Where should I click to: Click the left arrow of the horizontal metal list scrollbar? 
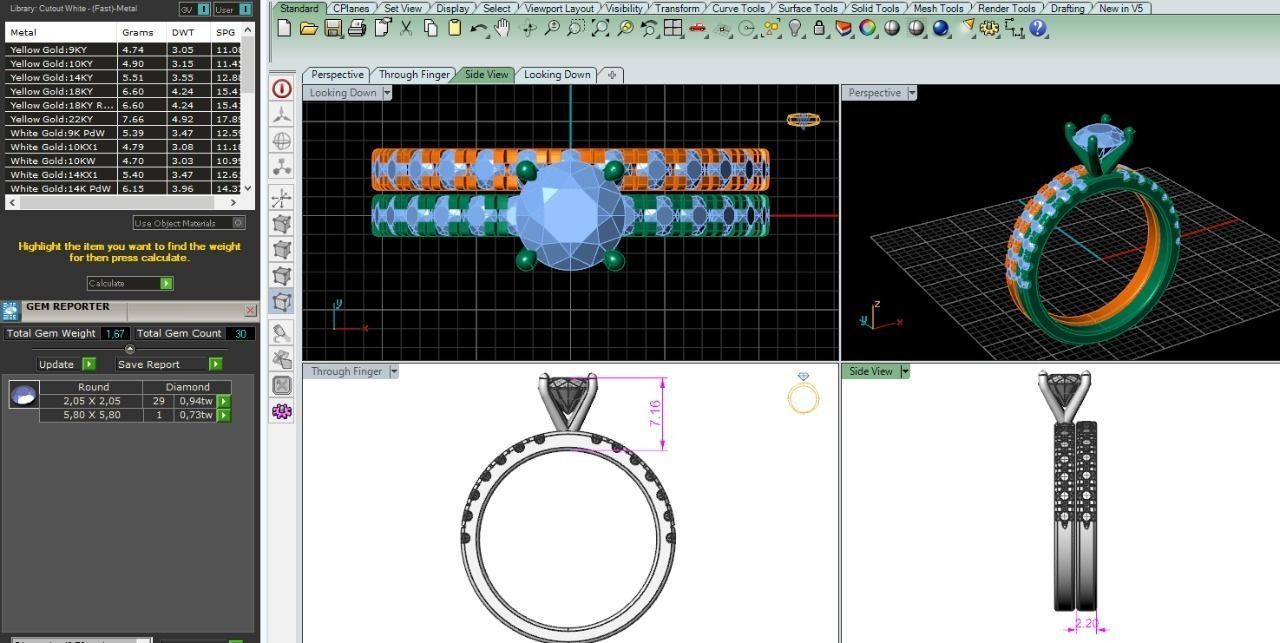(x=12, y=202)
